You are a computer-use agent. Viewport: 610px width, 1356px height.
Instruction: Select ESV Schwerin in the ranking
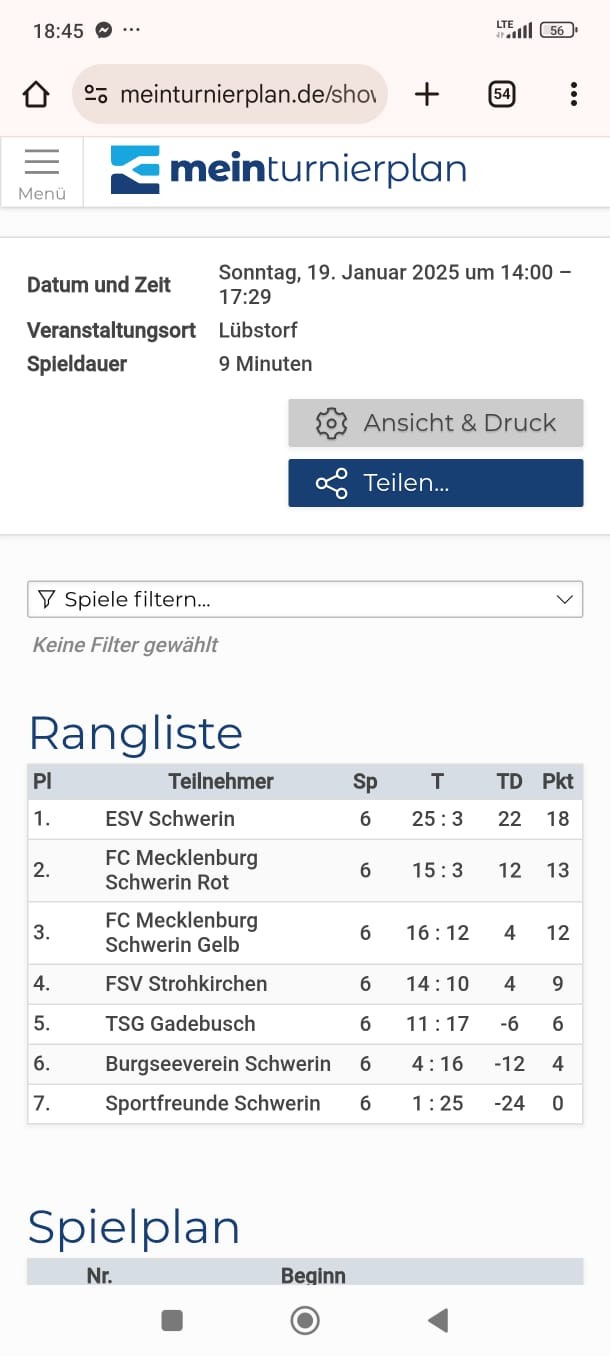click(170, 819)
